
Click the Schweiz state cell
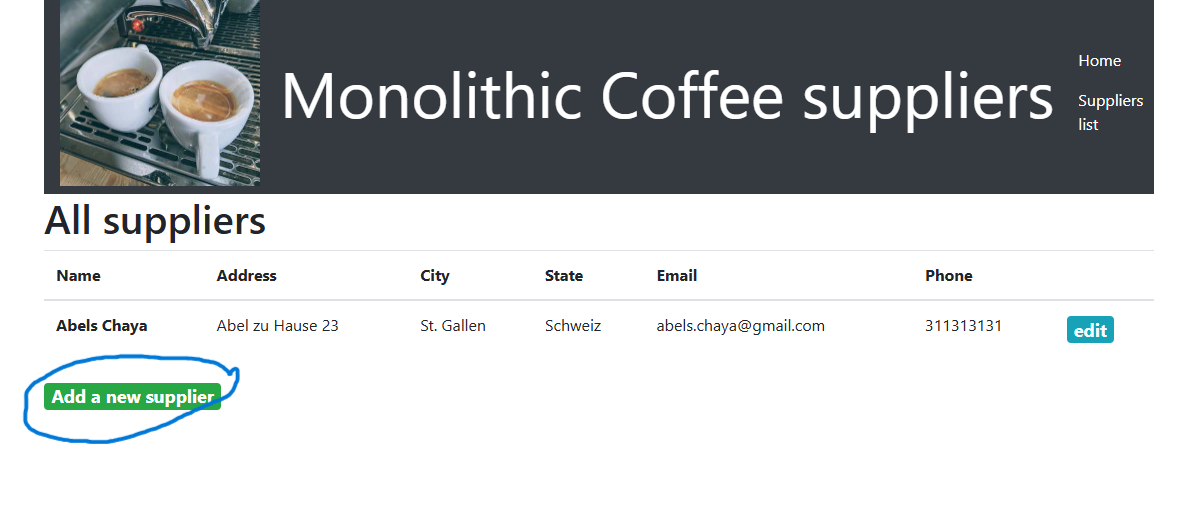(x=573, y=326)
